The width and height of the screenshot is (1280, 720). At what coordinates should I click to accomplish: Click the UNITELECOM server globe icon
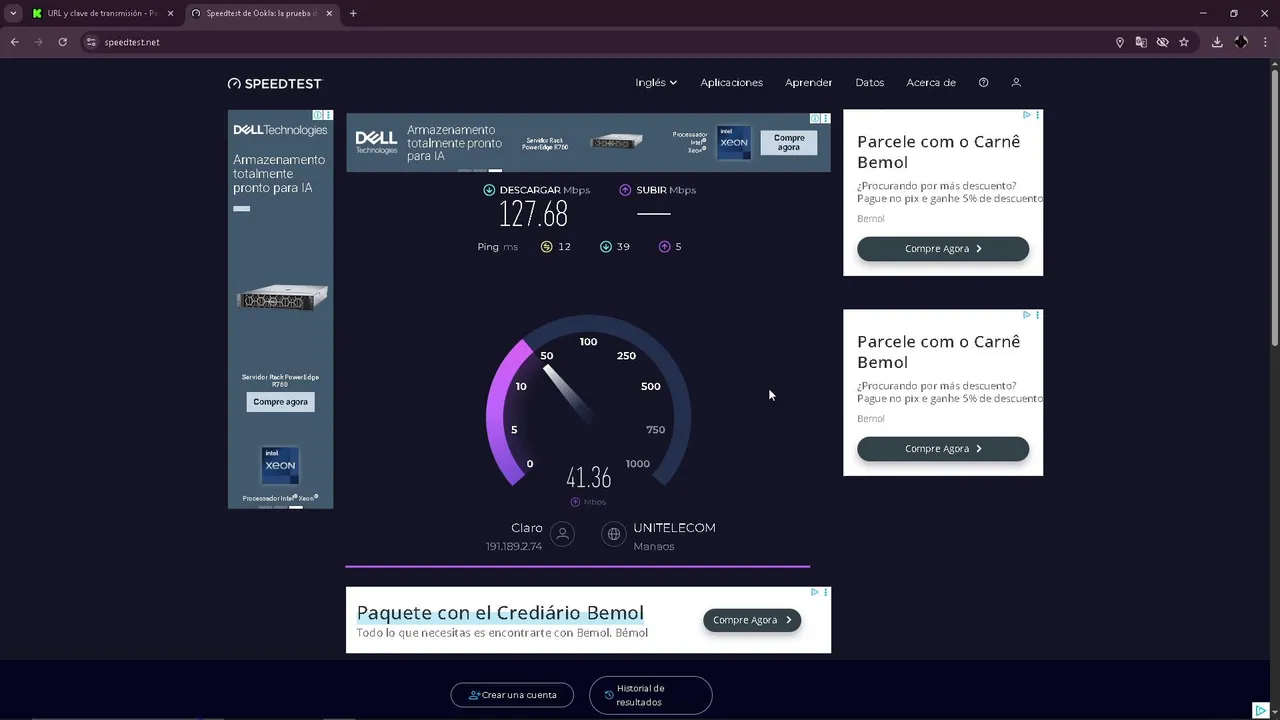pyautogui.click(x=614, y=534)
